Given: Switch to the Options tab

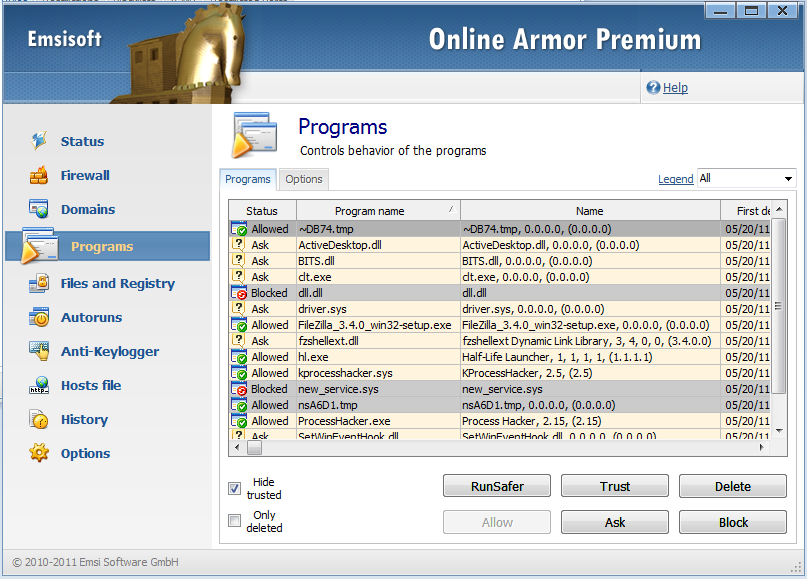Looking at the screenshot, I should (304, 179).
